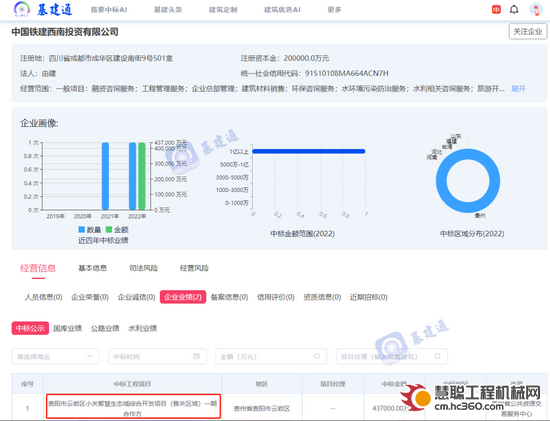The image size is (550, 421).
Task: Click the 基建通 logo icon
Action: (22, 9)
